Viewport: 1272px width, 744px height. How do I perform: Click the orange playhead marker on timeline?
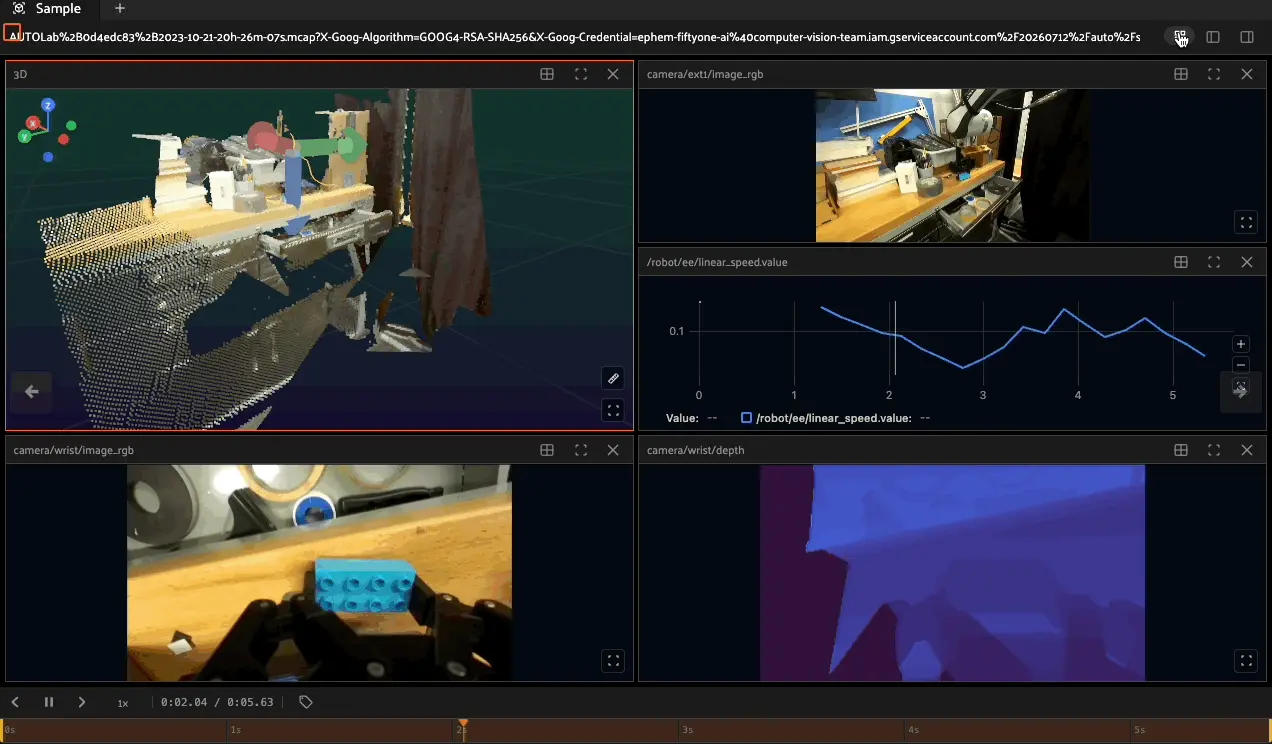pyautogui.click(x=463, y=724)
